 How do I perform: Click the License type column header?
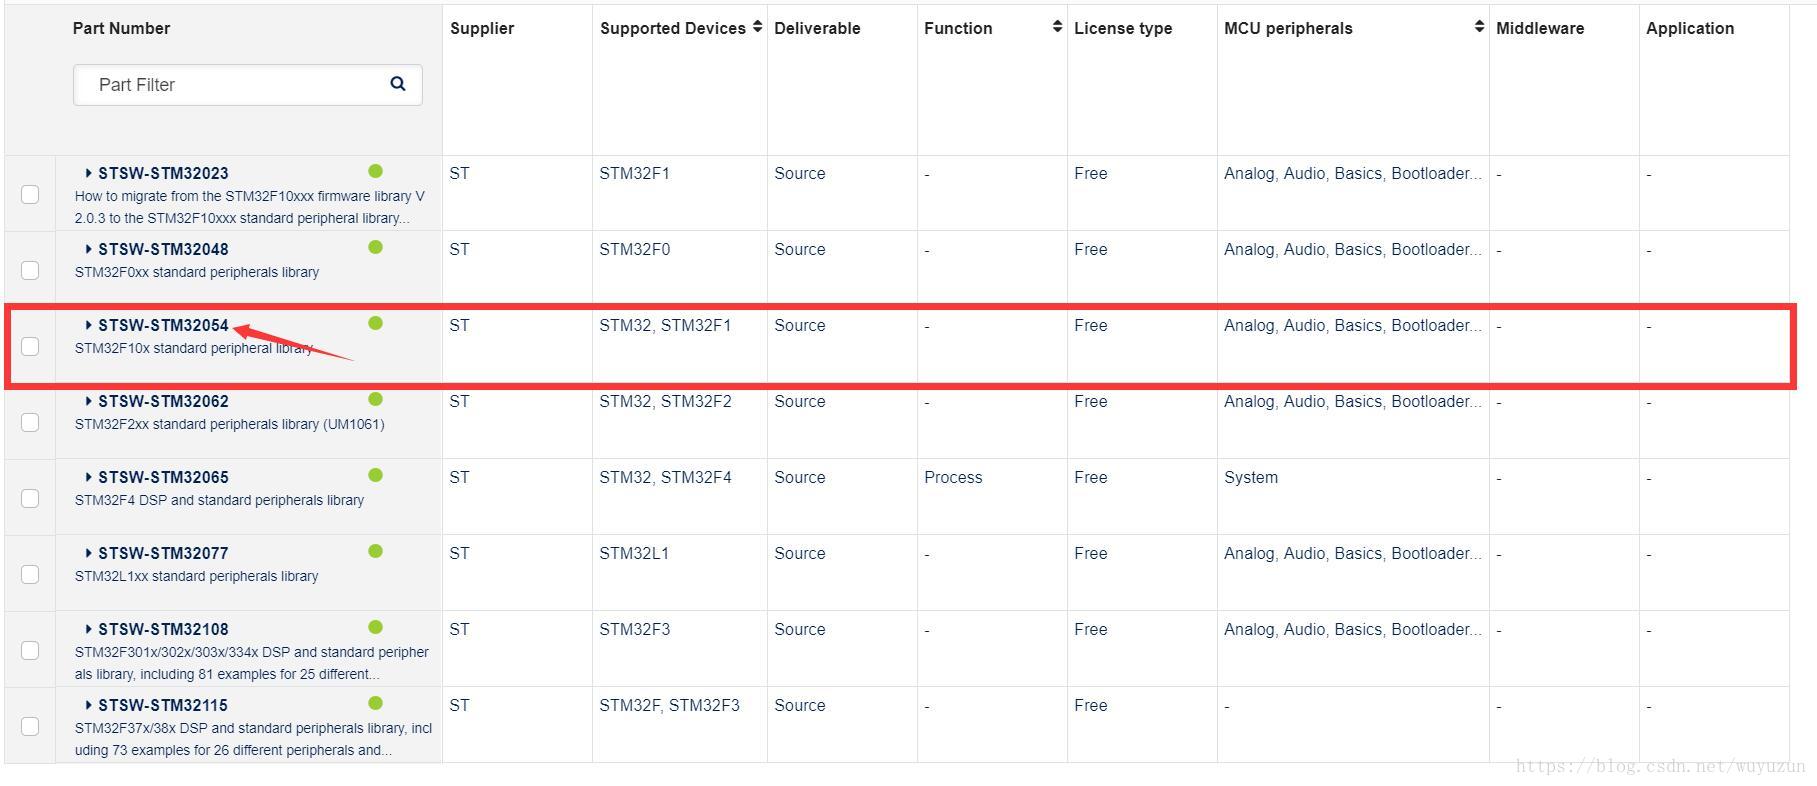pos(1123,28)
